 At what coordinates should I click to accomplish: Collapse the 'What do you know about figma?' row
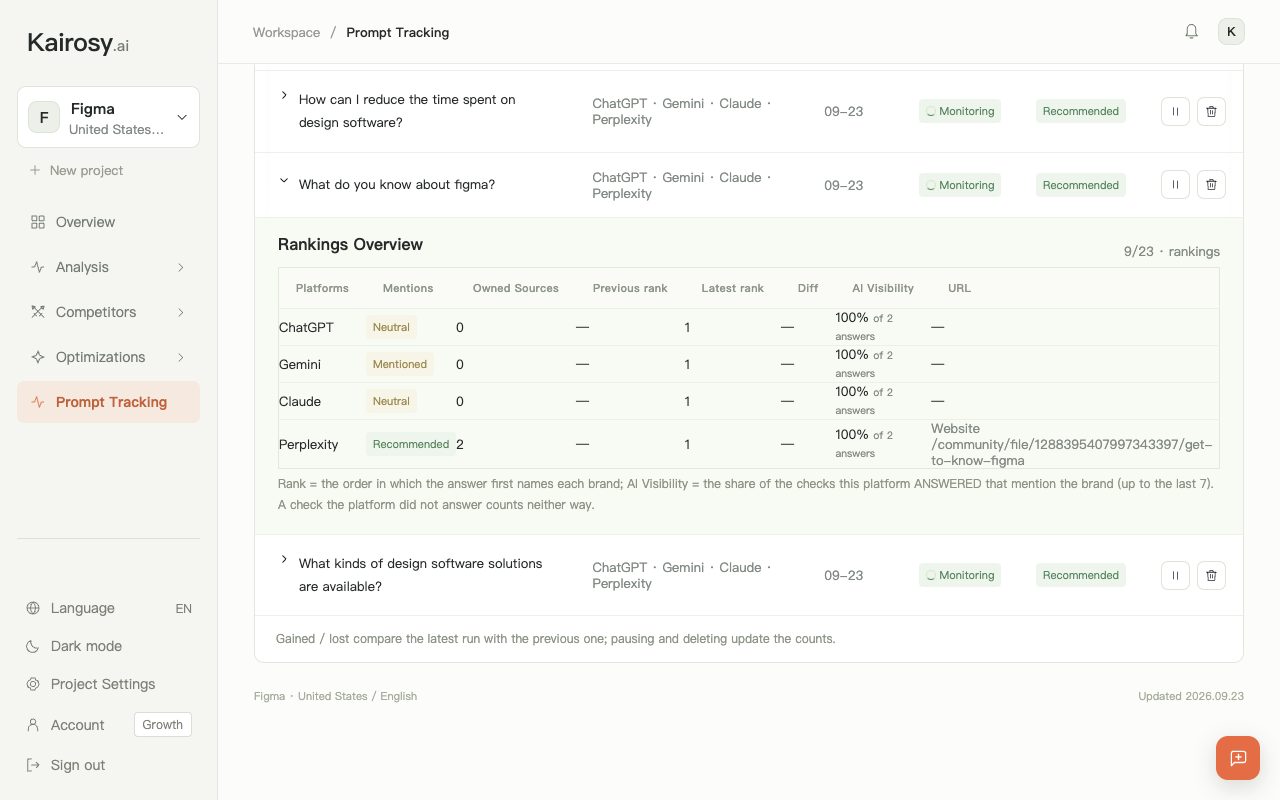pyautogui.click(x=284, y=181)
